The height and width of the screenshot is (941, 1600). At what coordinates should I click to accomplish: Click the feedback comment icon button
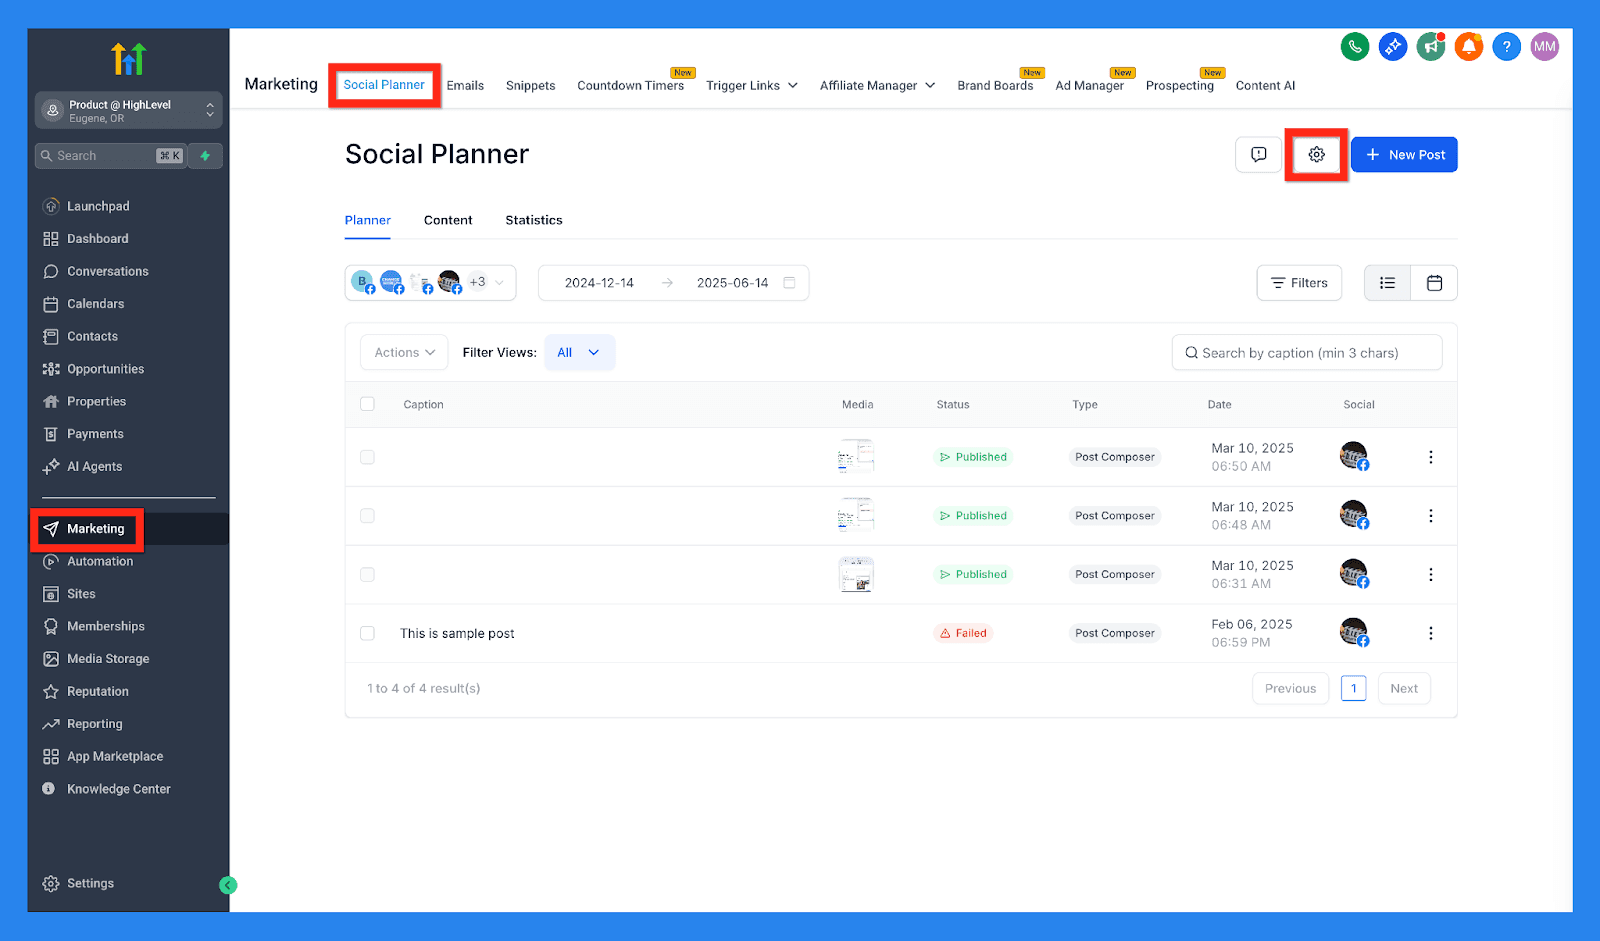[1259, 154]
